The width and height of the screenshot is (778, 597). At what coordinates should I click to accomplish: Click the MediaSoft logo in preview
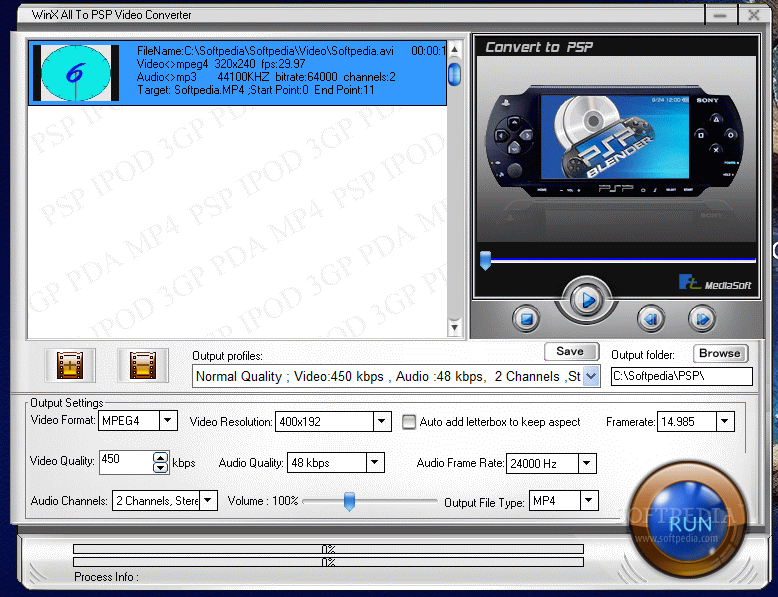coord(715,283)
